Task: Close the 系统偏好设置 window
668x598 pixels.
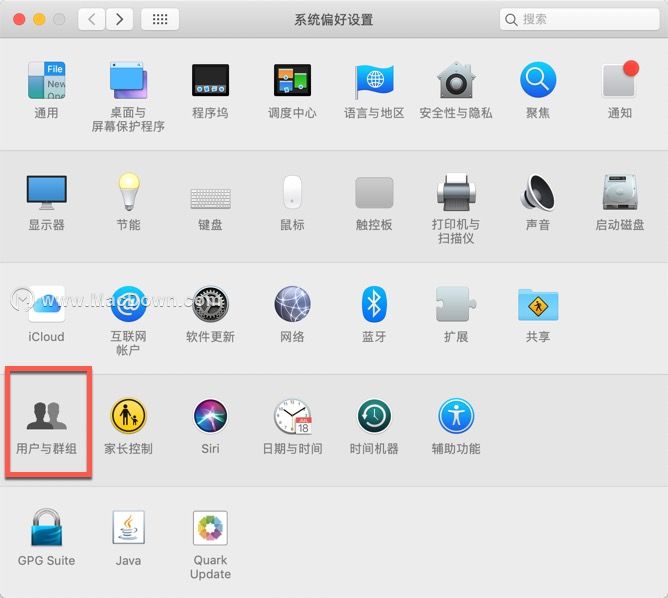Action: pos(19,19)
